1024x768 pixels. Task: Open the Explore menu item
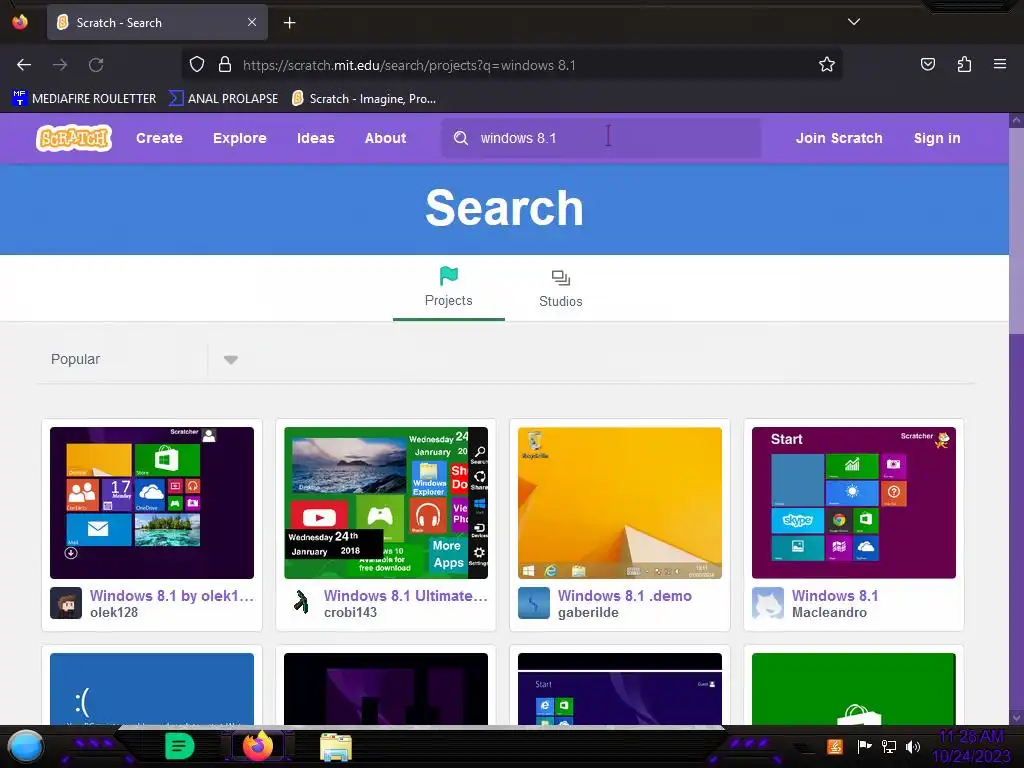(240, 138)
